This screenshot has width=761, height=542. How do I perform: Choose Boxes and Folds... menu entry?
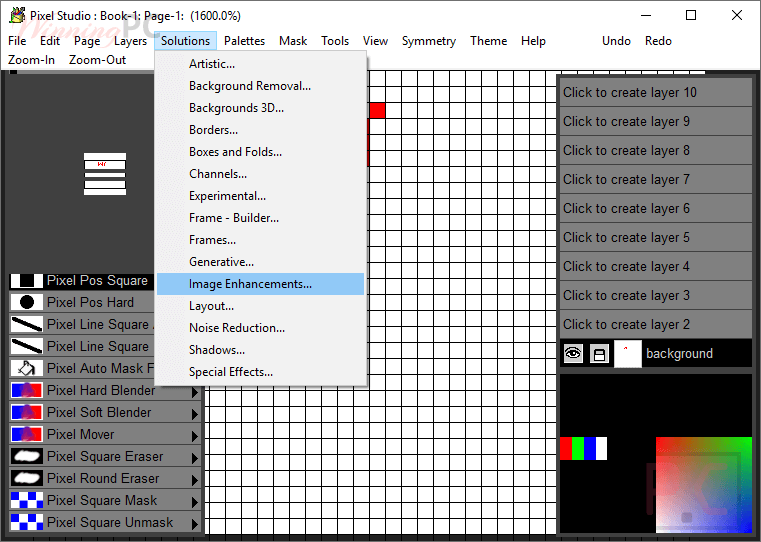(261, 152)
